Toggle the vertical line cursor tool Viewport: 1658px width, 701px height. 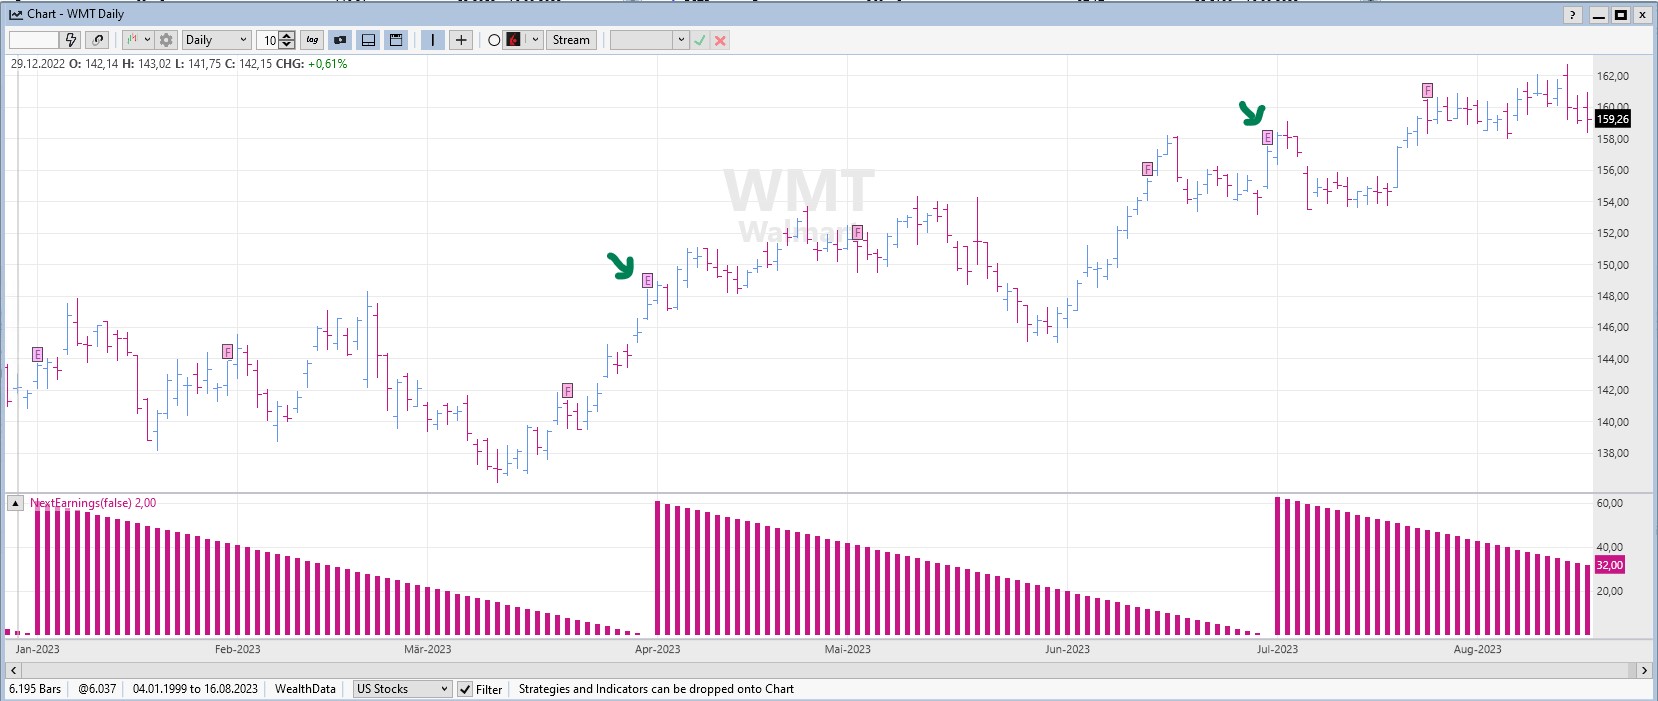coord(432,40)
